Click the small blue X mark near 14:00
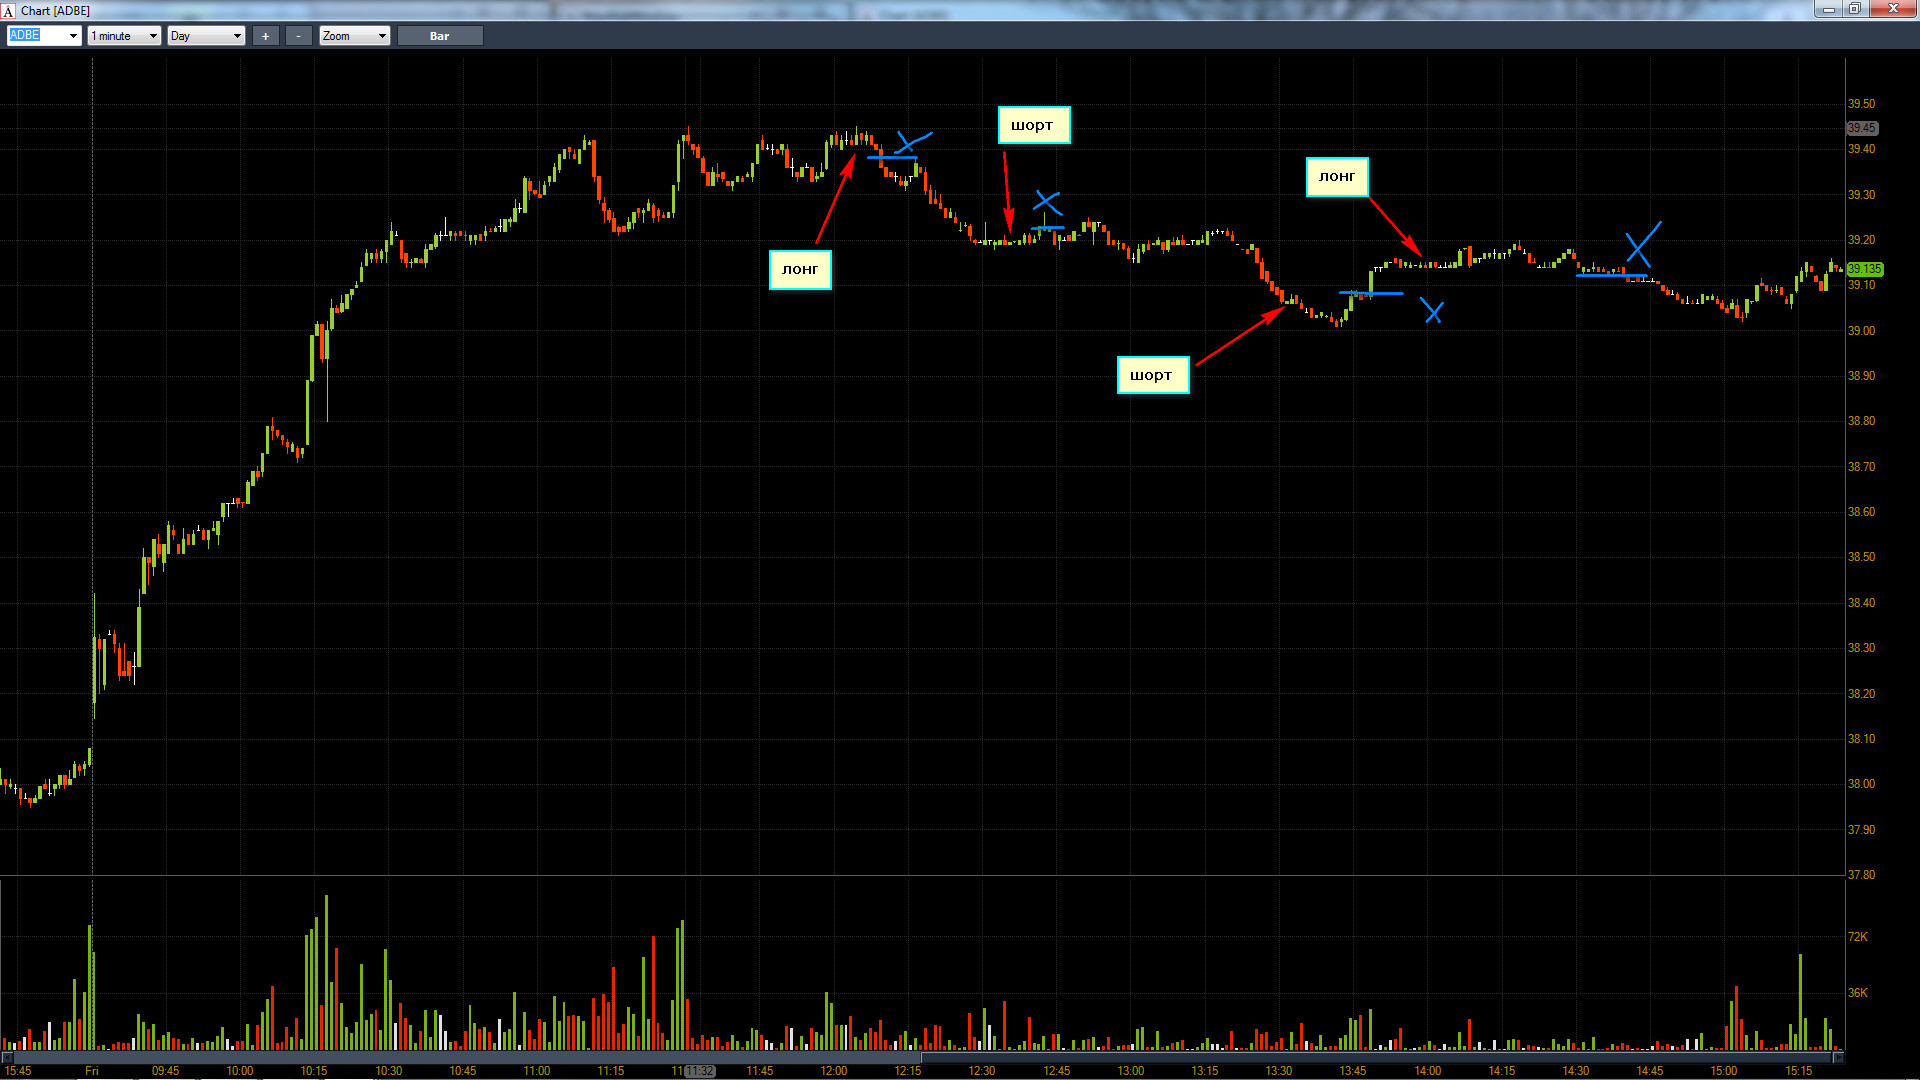Viewport: 1920px width, 1080px height. 1433,313
